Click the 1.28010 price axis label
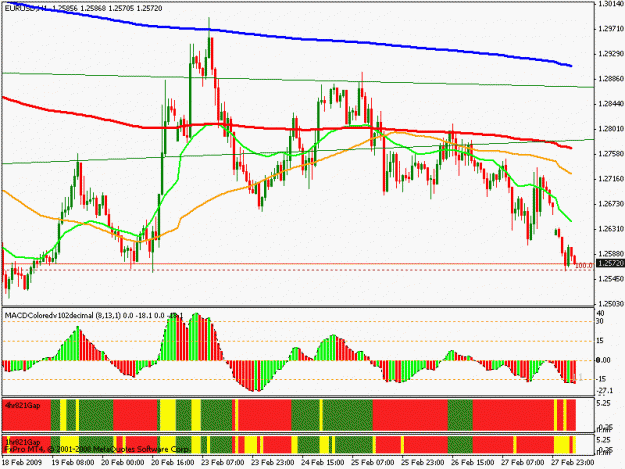 click(610, 129)
